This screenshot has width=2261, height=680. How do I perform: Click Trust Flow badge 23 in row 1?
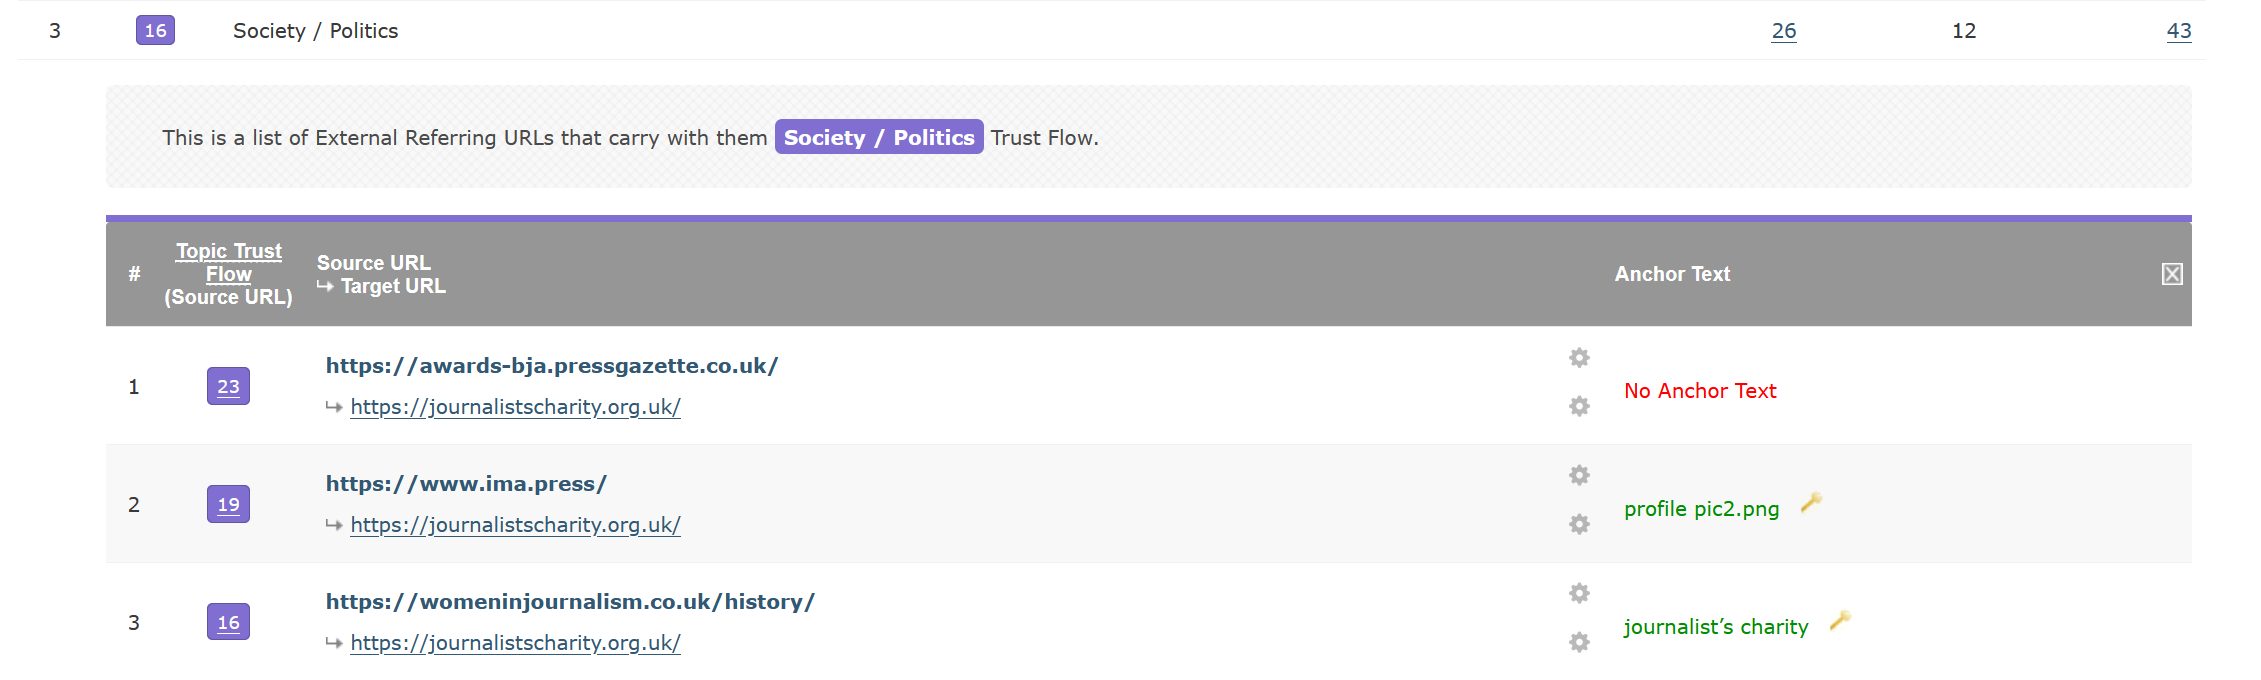[228, 387]
